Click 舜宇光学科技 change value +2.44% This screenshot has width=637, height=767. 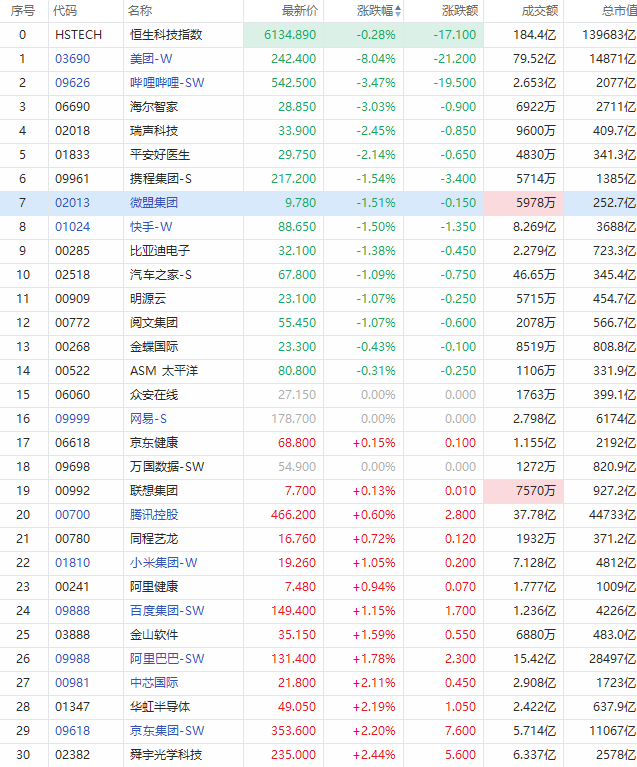(374, 754)
